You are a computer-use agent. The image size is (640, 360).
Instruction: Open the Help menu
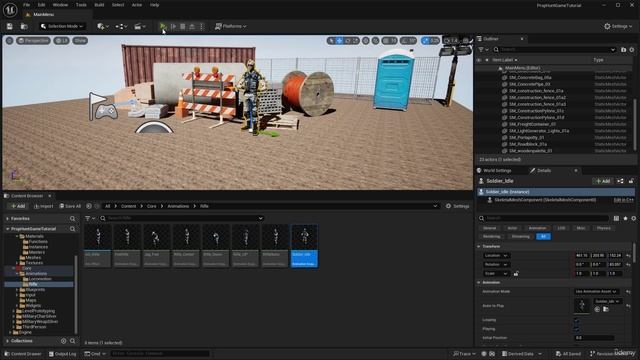[x=154, y=5]
